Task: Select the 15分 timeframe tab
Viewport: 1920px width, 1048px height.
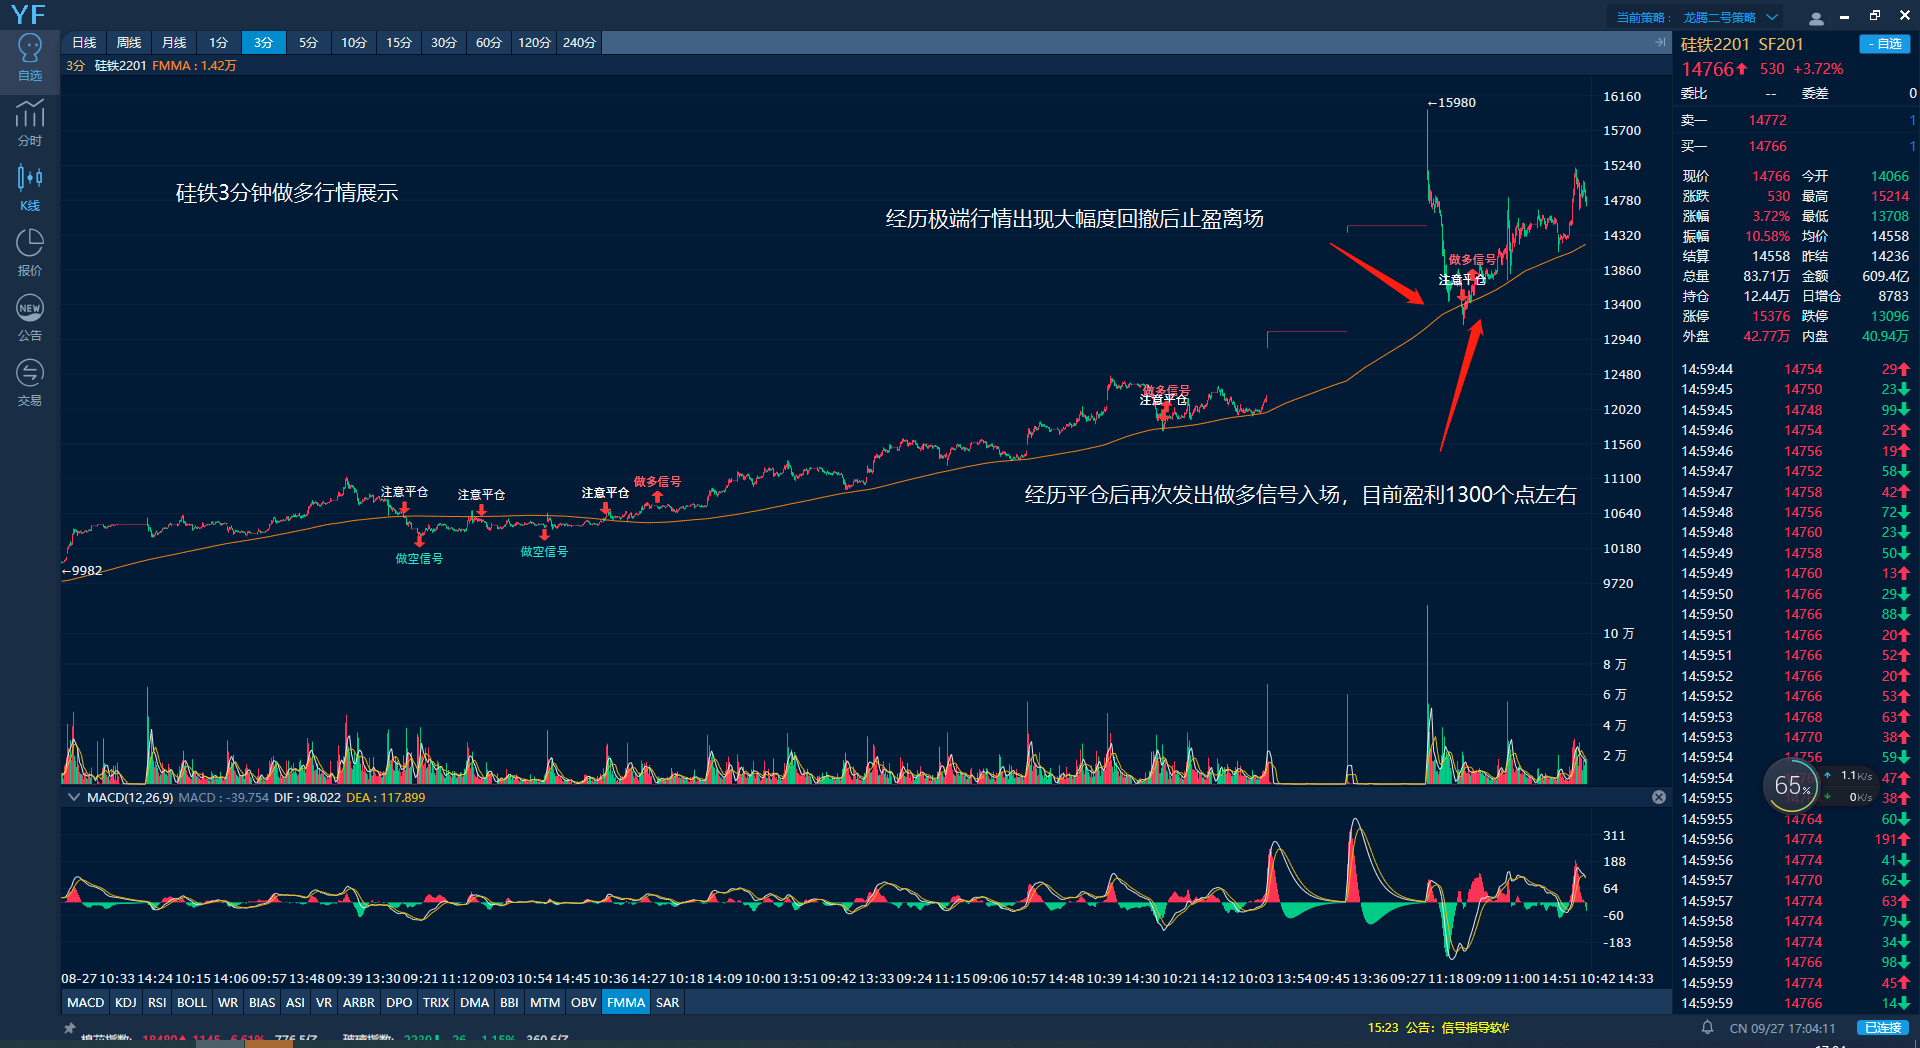Action: [x=398, y=43]
